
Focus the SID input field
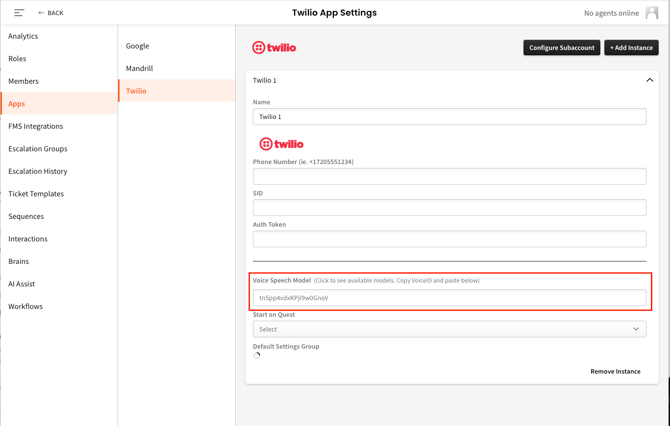tap(449, 208)
